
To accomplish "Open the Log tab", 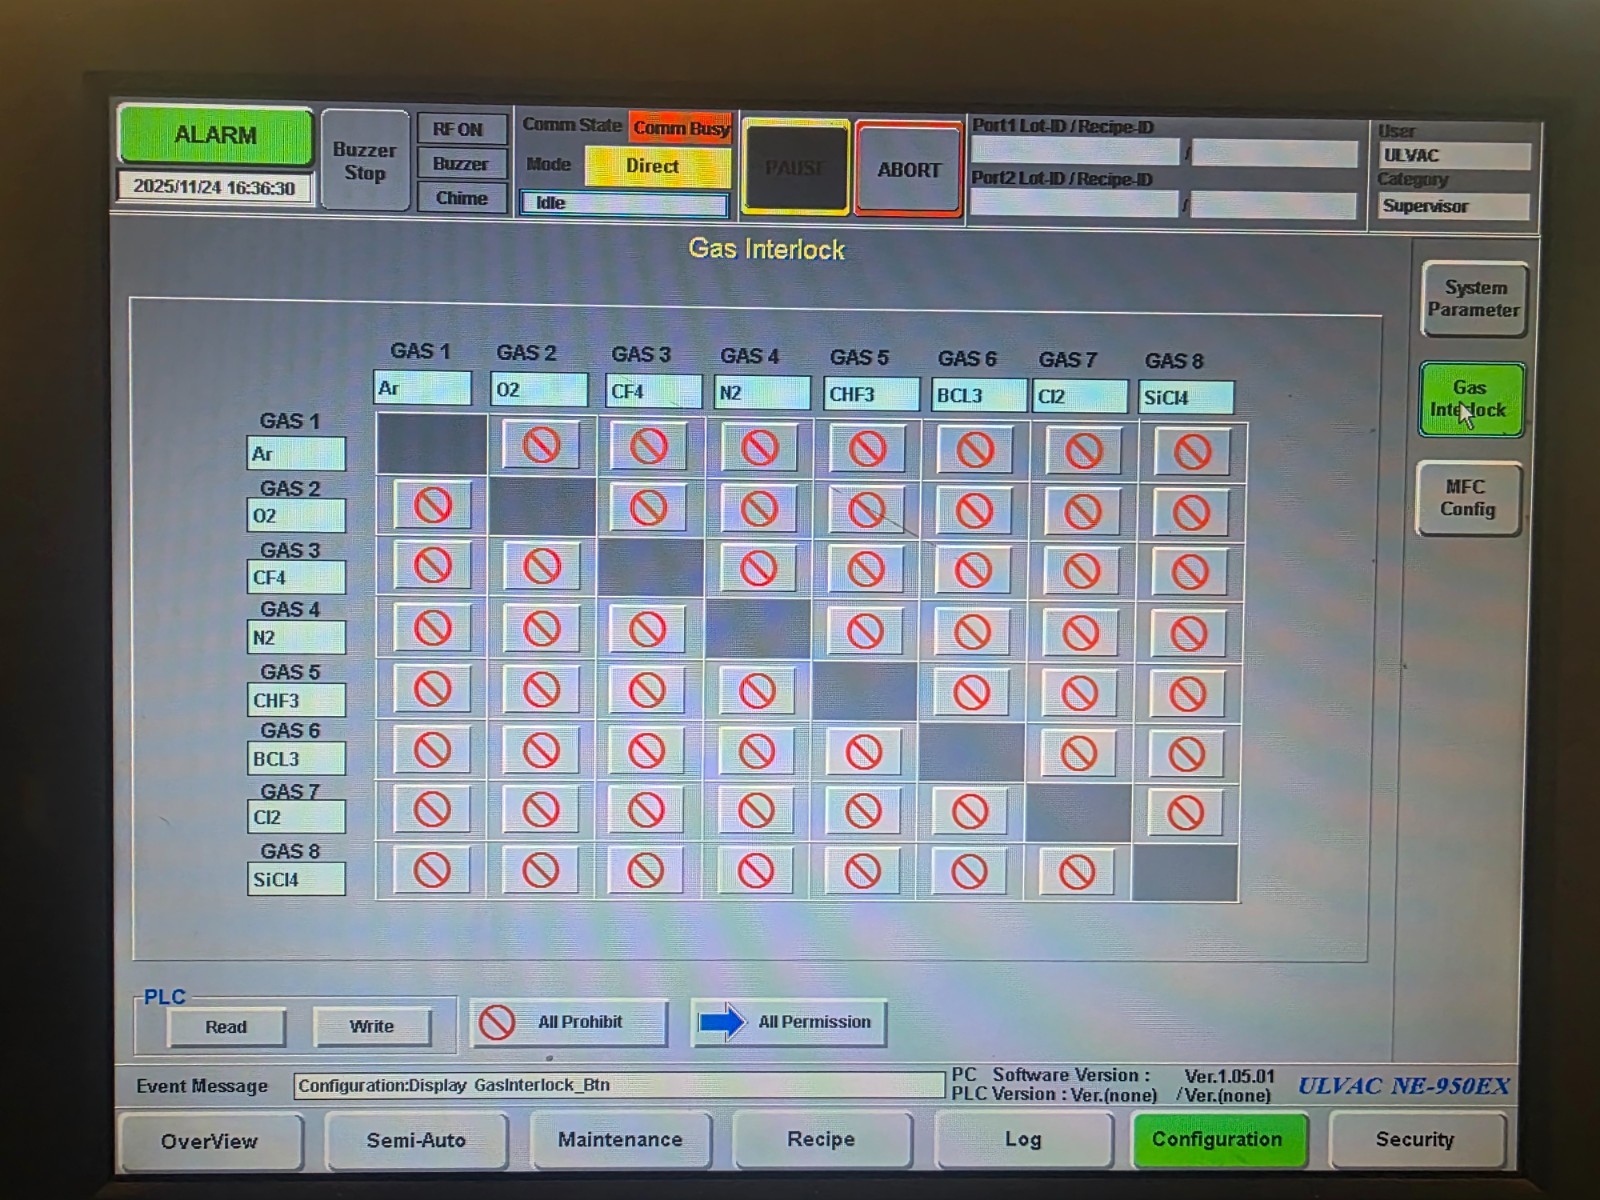I will point(1023,1139).
